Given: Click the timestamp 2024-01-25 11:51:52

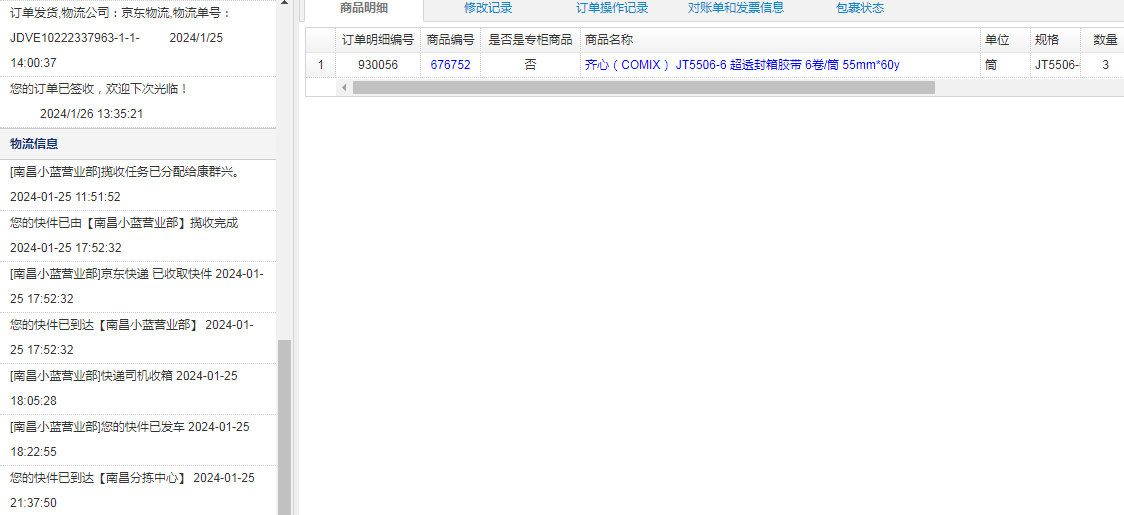Looking at the screenshot, I should click(x=65, y=197).
